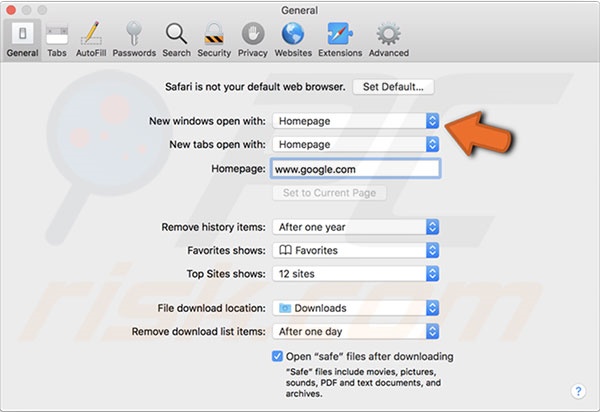Switch to the Security preferences pane
Screen dimensions: 600x412
(x=213, y=39)
